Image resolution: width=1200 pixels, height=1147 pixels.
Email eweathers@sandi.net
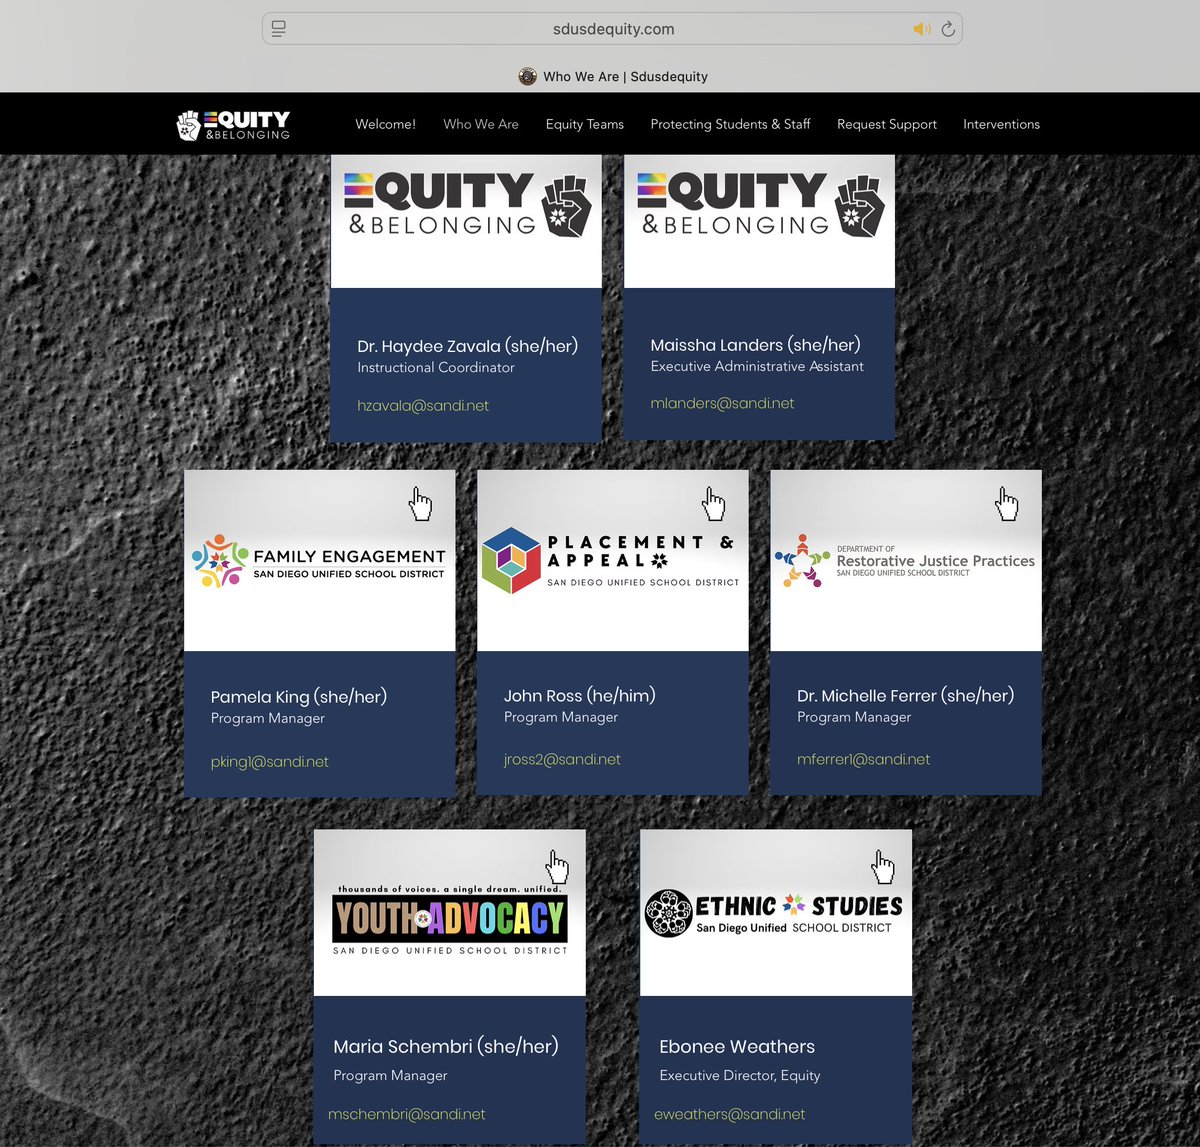point(730,1114)
